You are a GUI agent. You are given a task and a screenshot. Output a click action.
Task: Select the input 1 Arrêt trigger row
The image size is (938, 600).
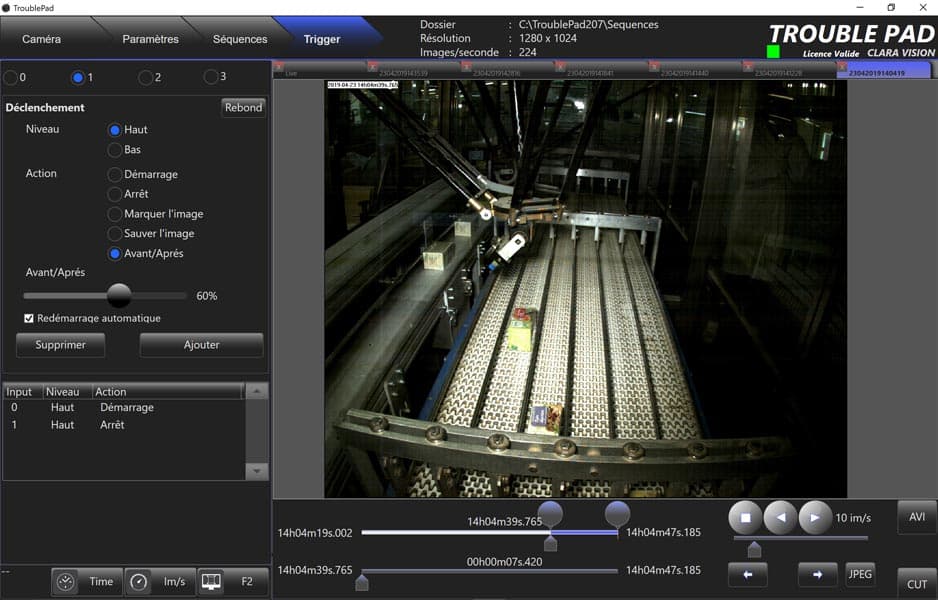coord(124,425)
